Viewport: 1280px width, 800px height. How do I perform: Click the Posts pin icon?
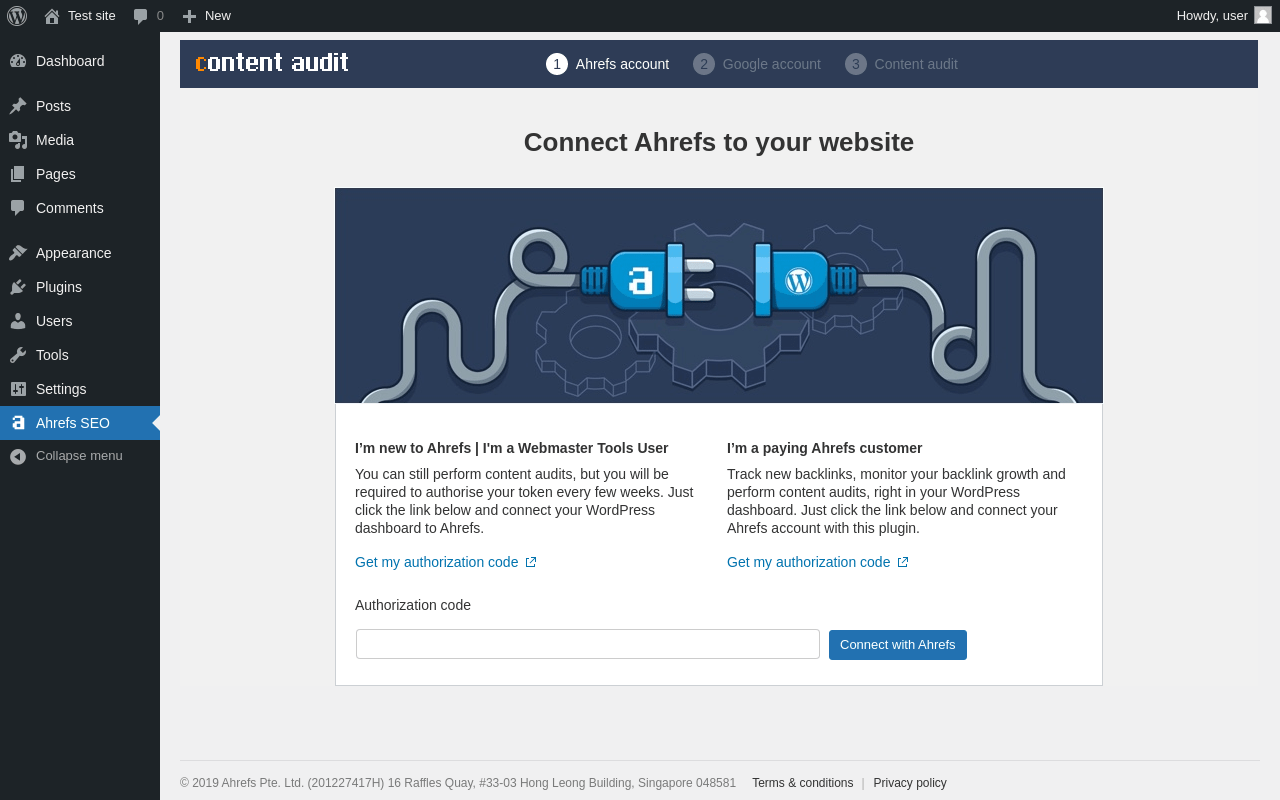pos(18,106)
